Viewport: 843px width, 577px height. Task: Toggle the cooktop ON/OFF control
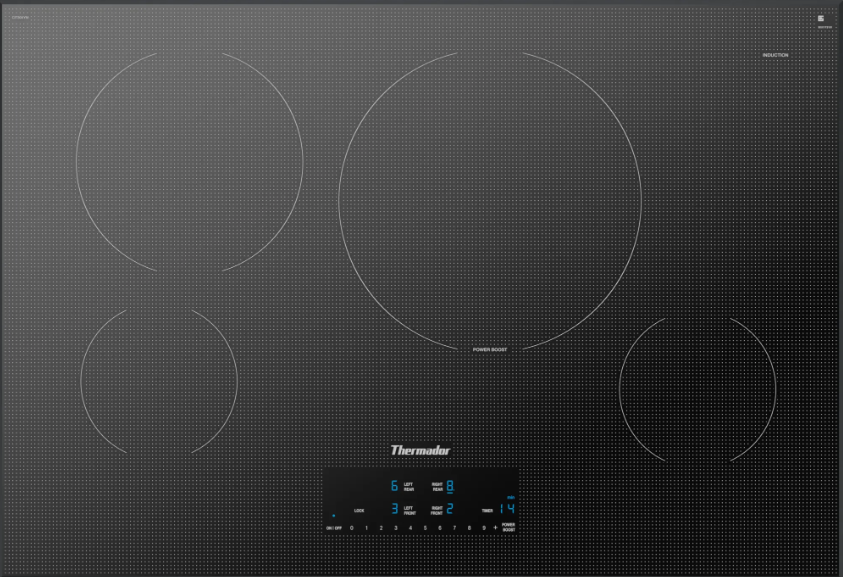(334, 527)
